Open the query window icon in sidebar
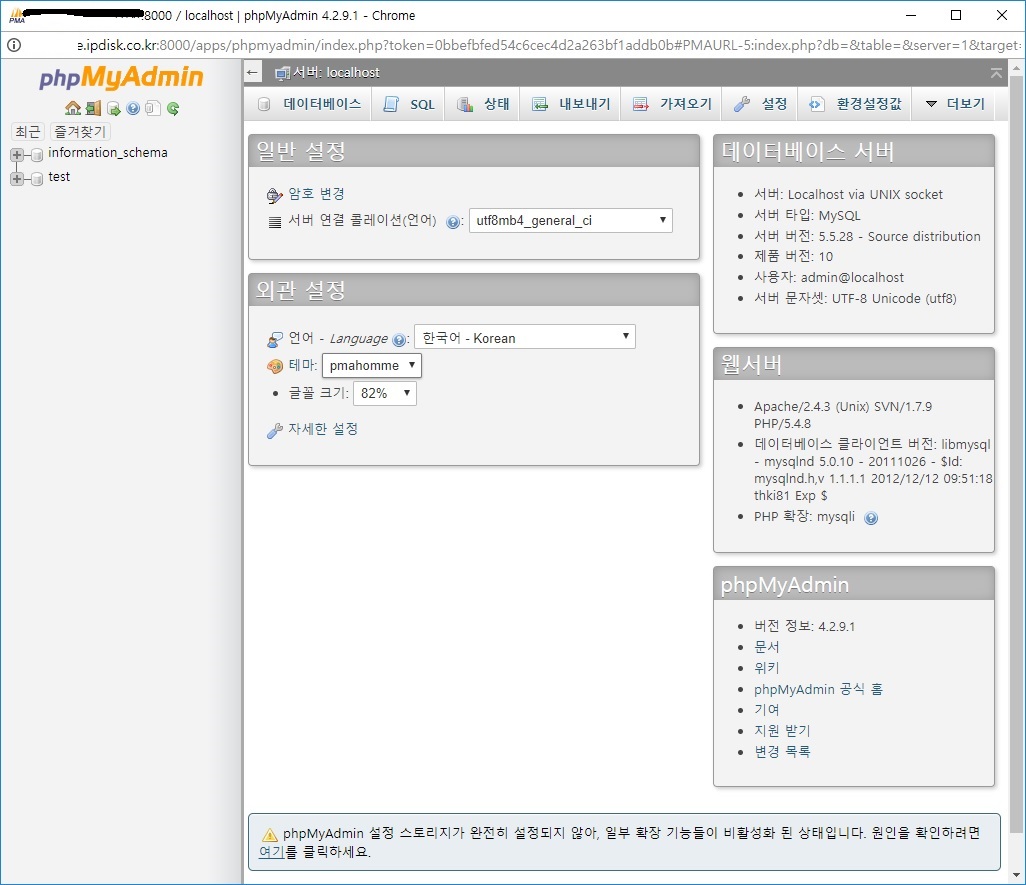 coord(113,108)
